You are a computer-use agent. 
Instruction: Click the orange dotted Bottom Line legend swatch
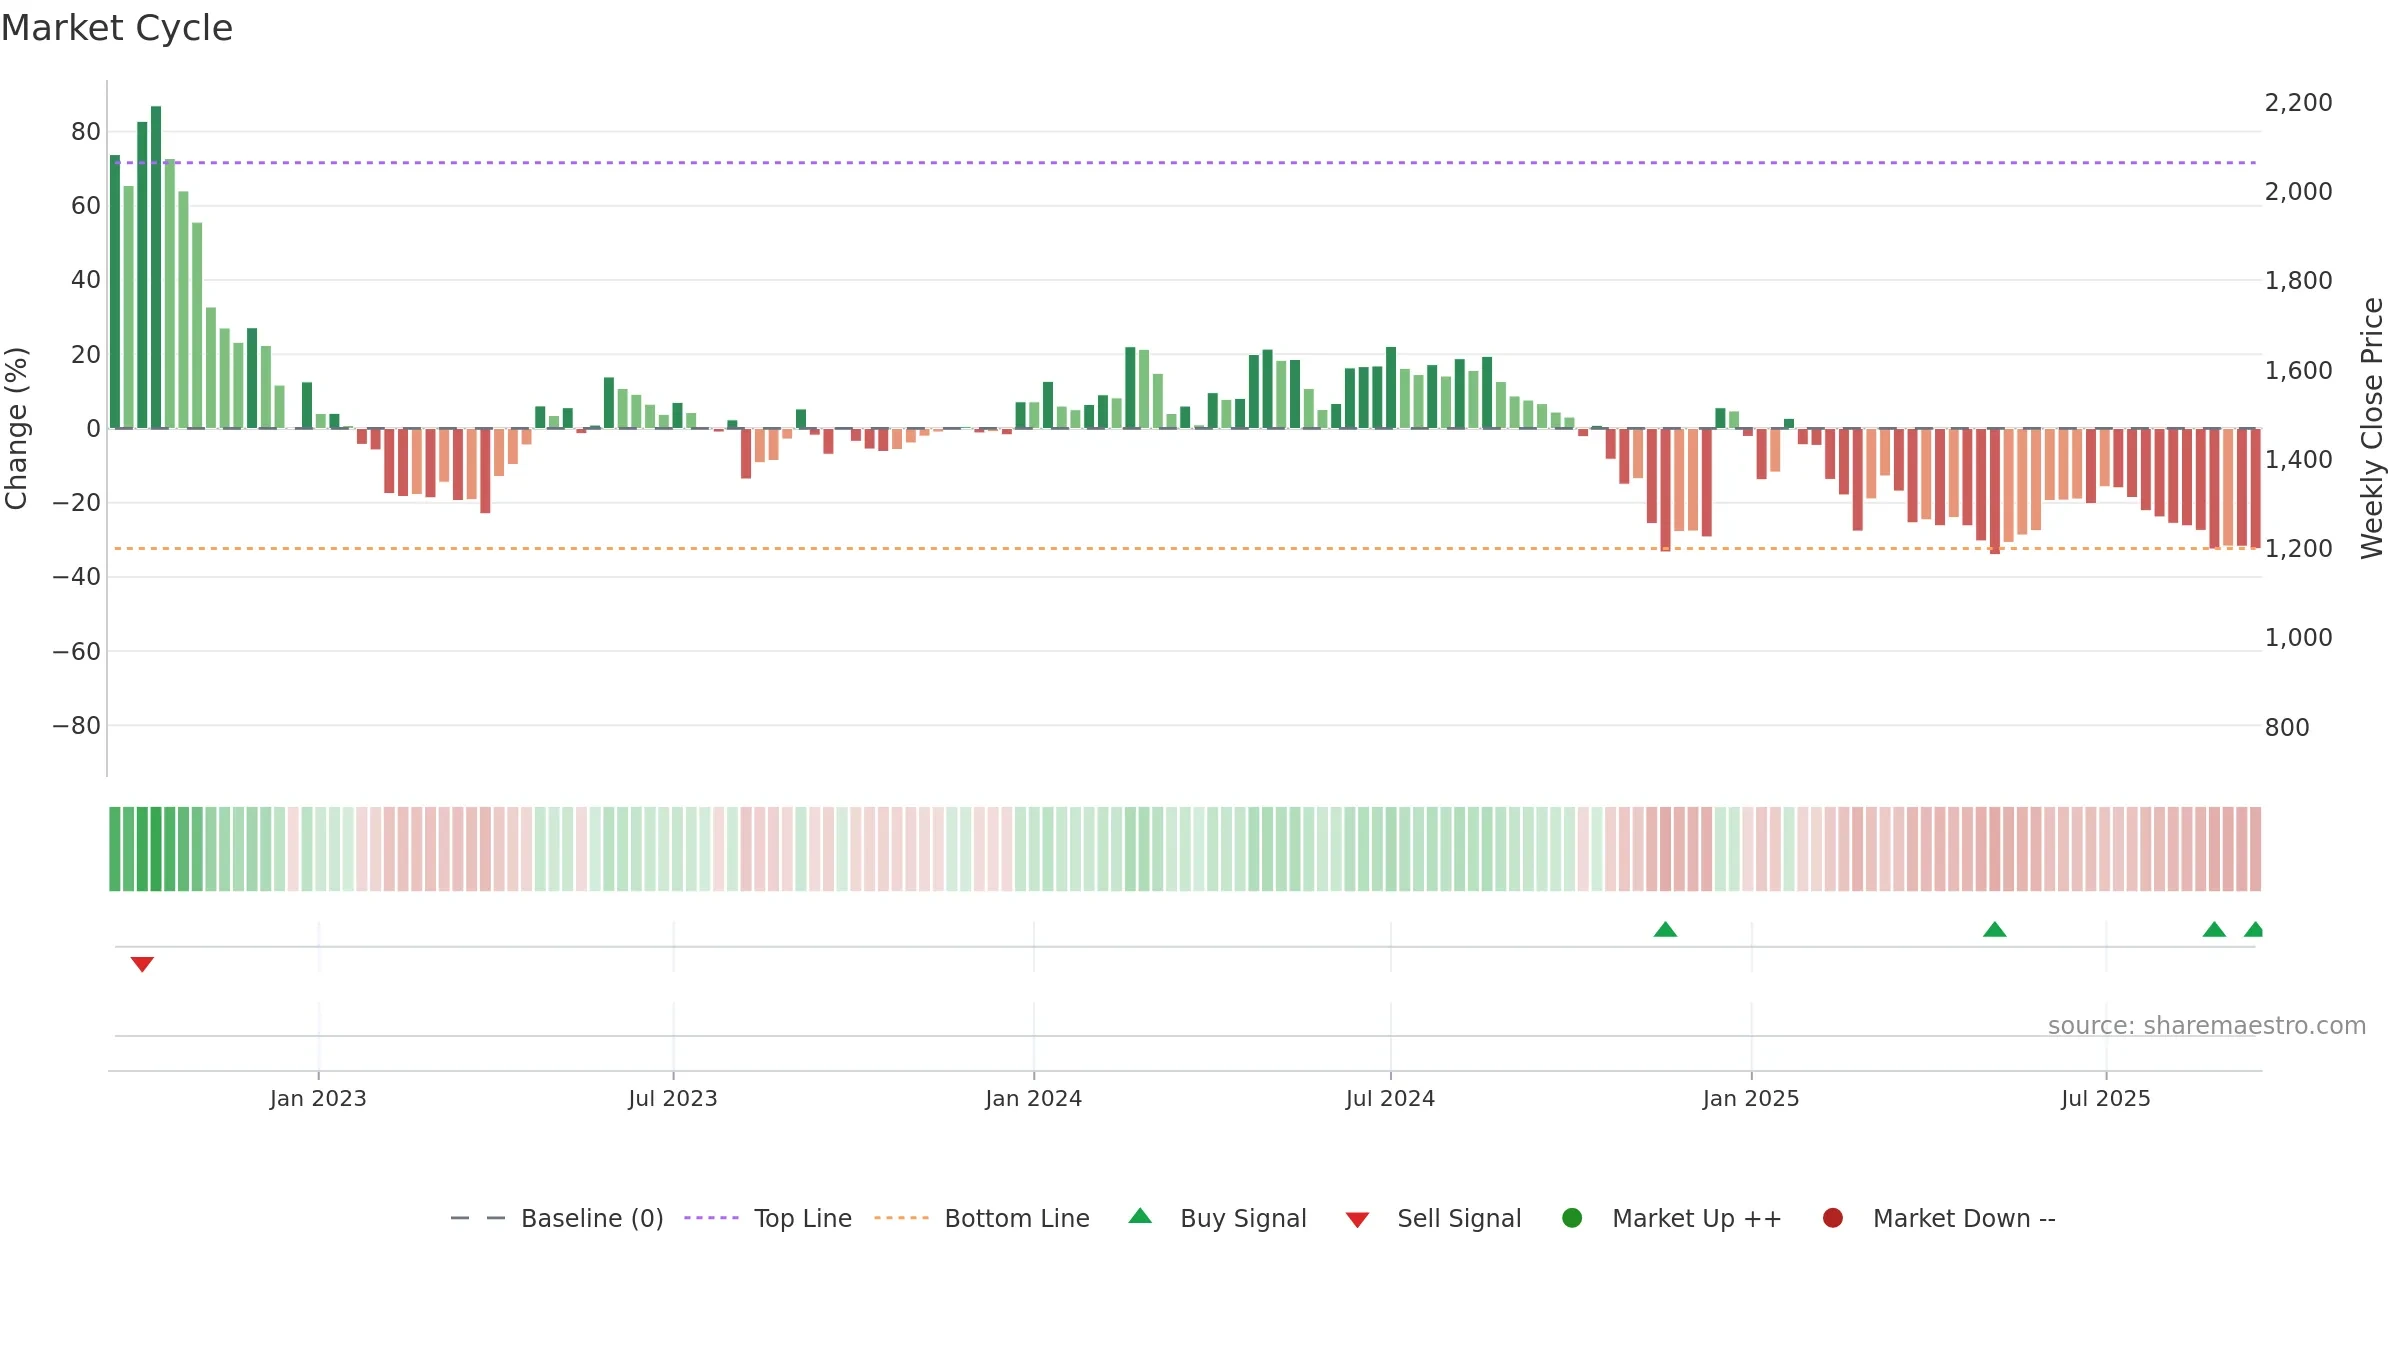[x=901, y=1218]
